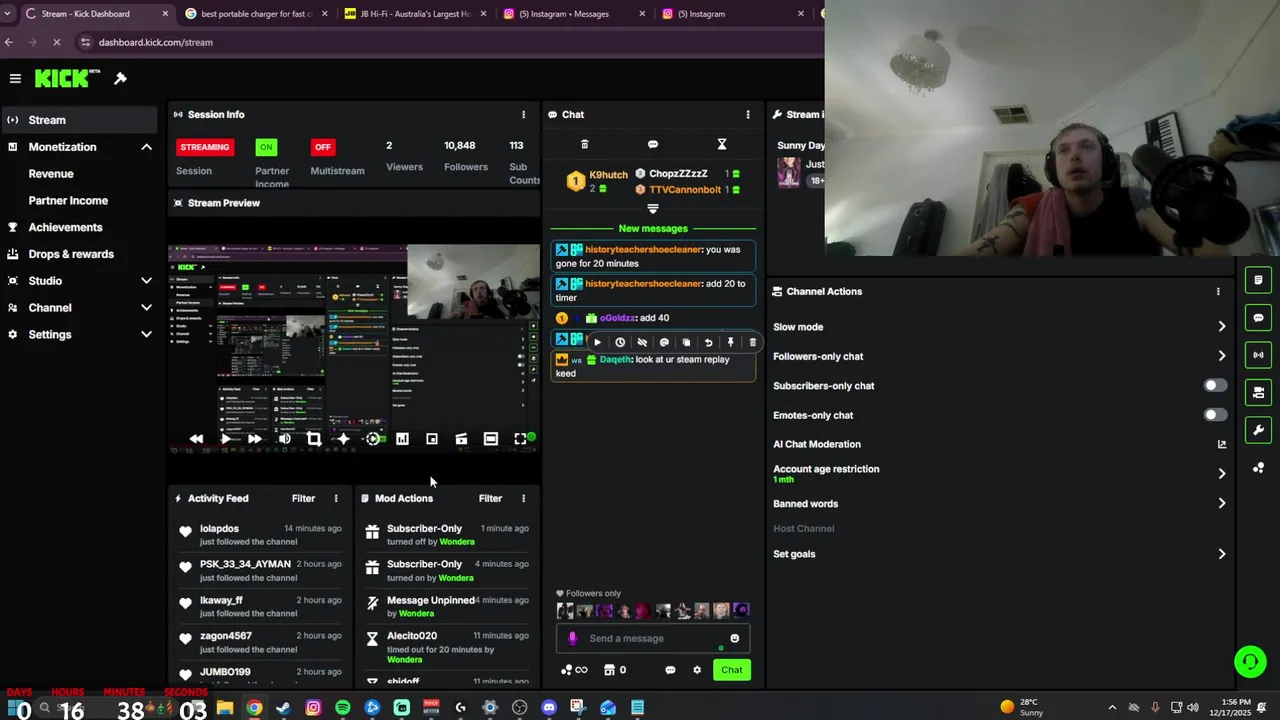Click undo arrow icon on message toolbar
Image resolution: width=1280 pixels, height=720 pixels.
709,342
